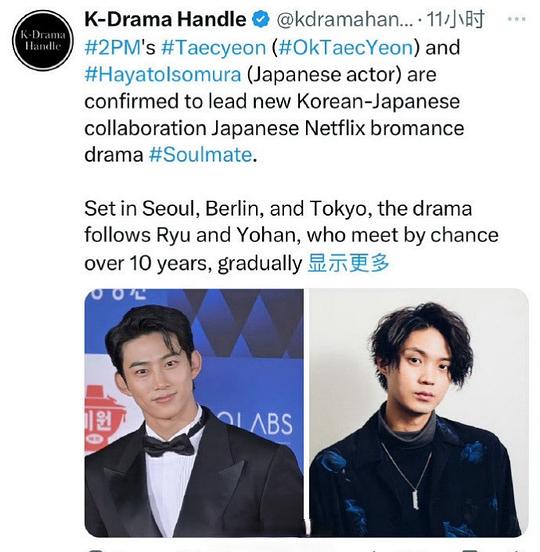The height and width of the screenshot is (552, 540).
Task: Click the paragraph starting 'Set in Seoul'
Action: coord(291,236)
